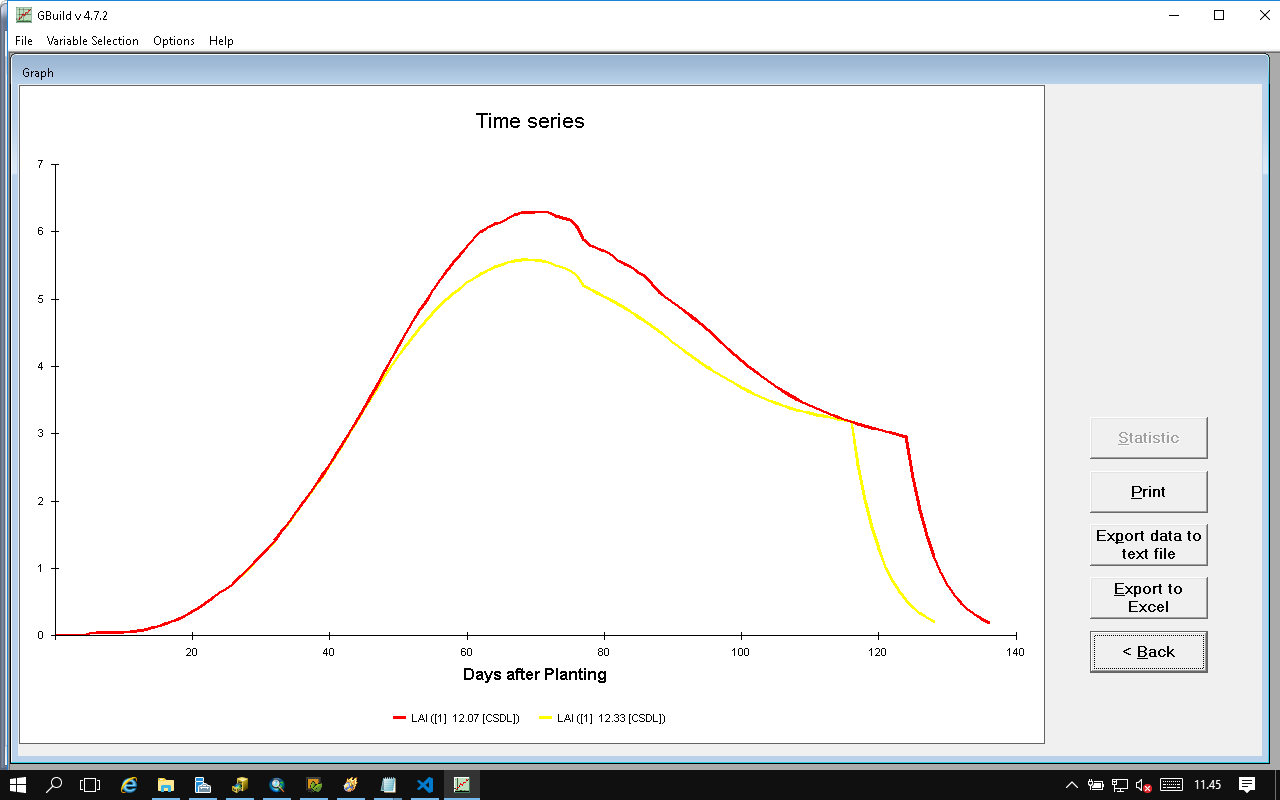Open Internet Explorer from the taskbar
The height and width of the screenshot is (800, 1280).
129,785
